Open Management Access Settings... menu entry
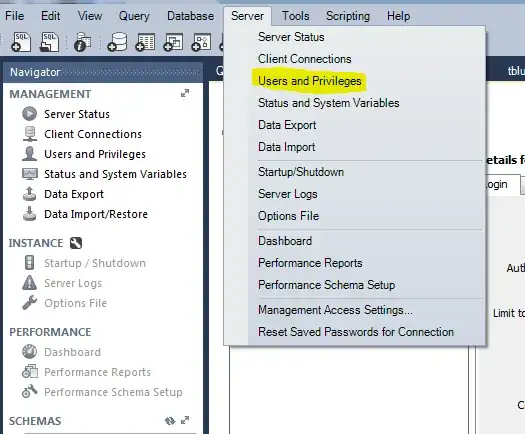525x434 pixels. 335,310
